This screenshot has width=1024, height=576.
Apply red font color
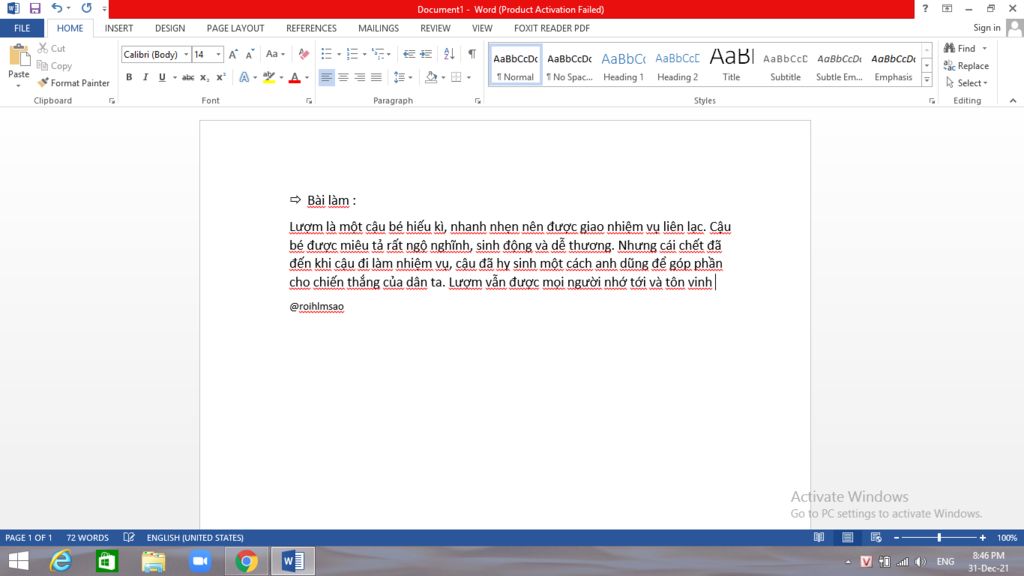tap(295, 77)
